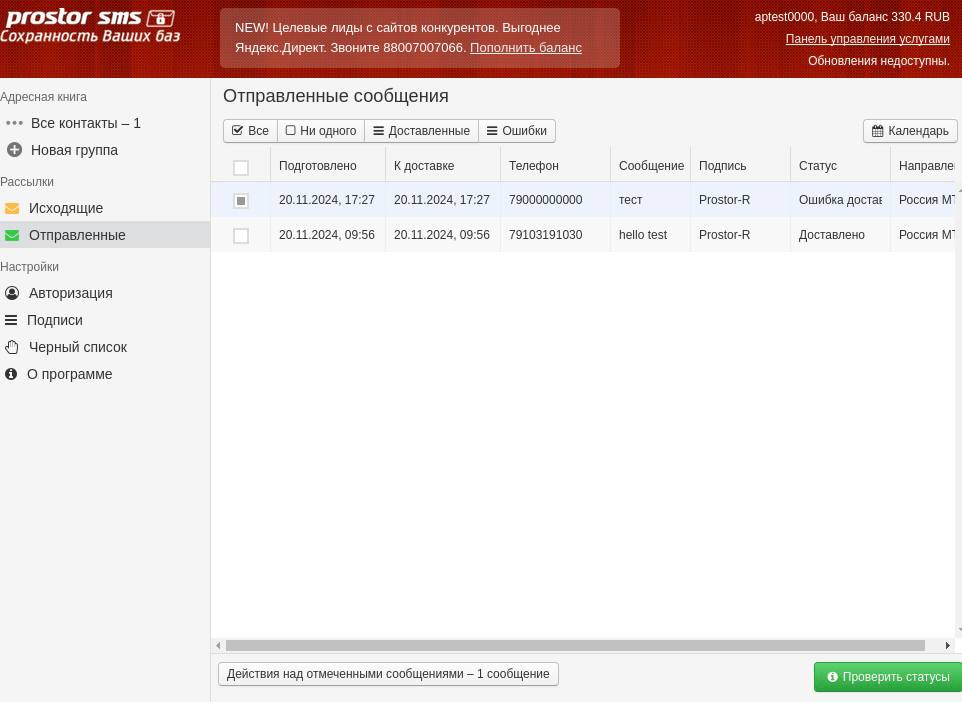The image size is (962, 702).
Task: Toggle the header select-all checkbox
Action: click(241, 168)
